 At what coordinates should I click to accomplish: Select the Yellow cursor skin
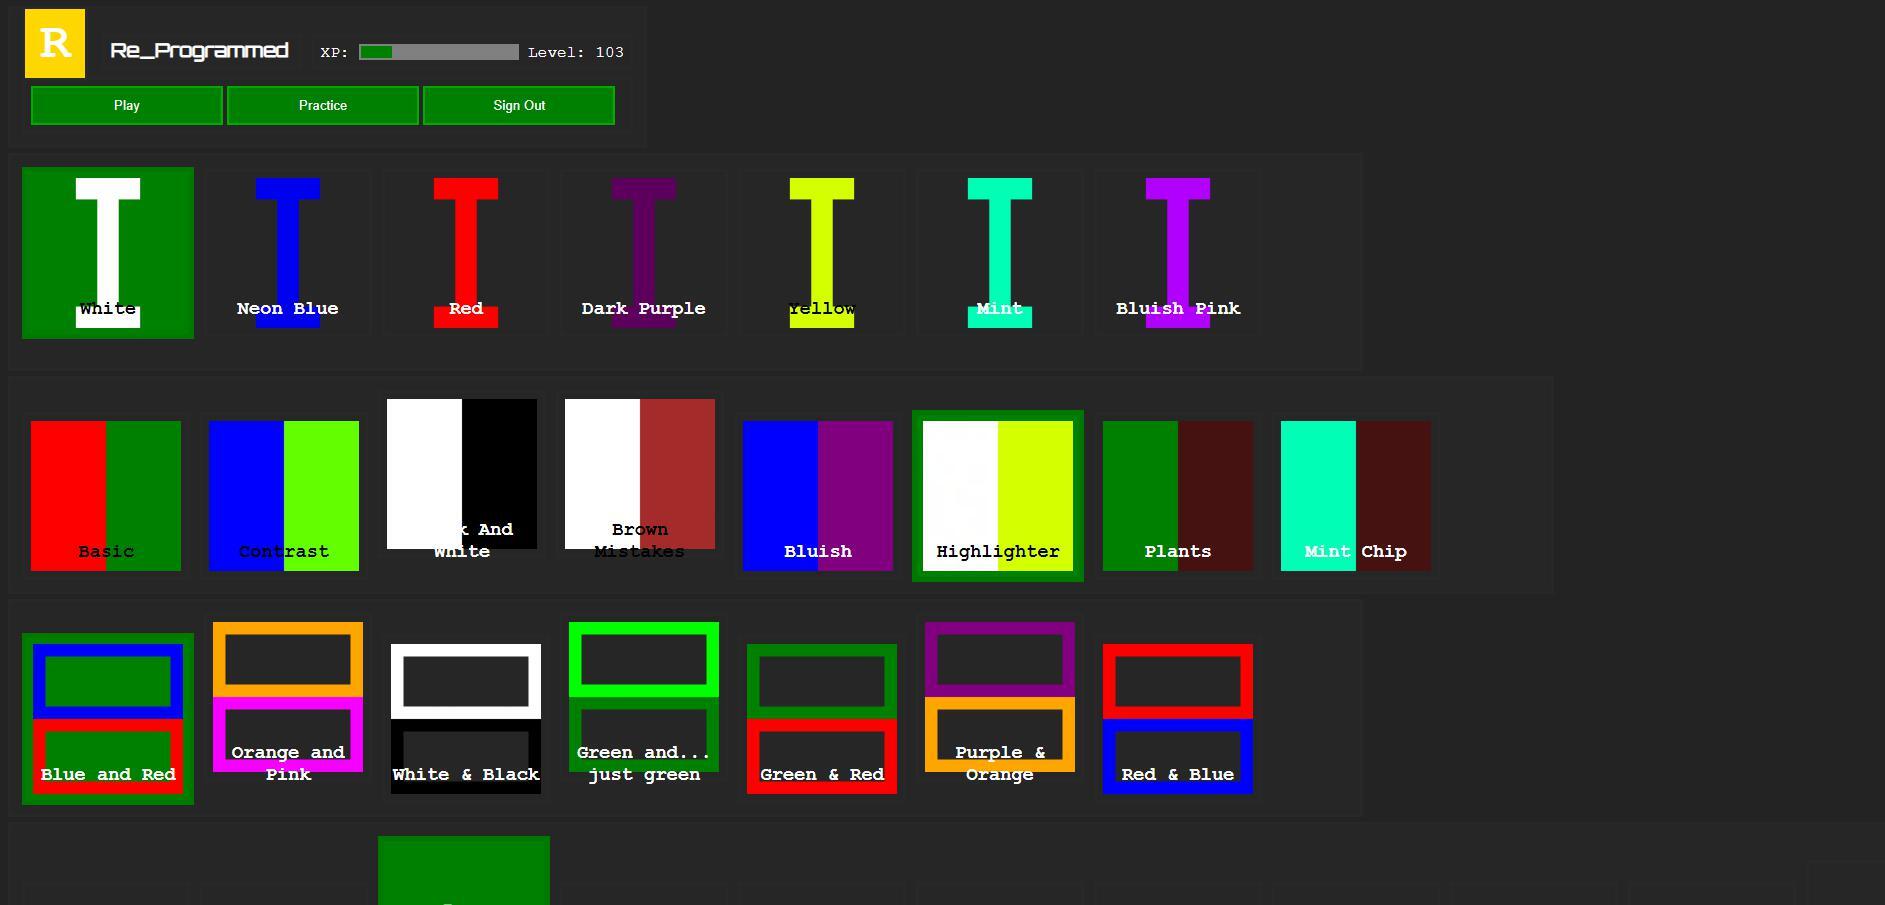[x=821, y=252]
